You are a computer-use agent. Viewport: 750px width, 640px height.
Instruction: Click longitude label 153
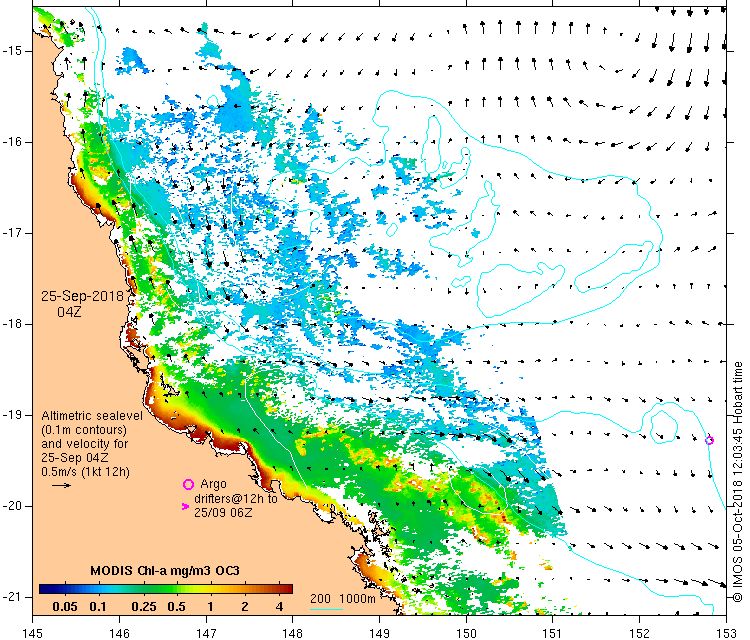tap(726, 634)
